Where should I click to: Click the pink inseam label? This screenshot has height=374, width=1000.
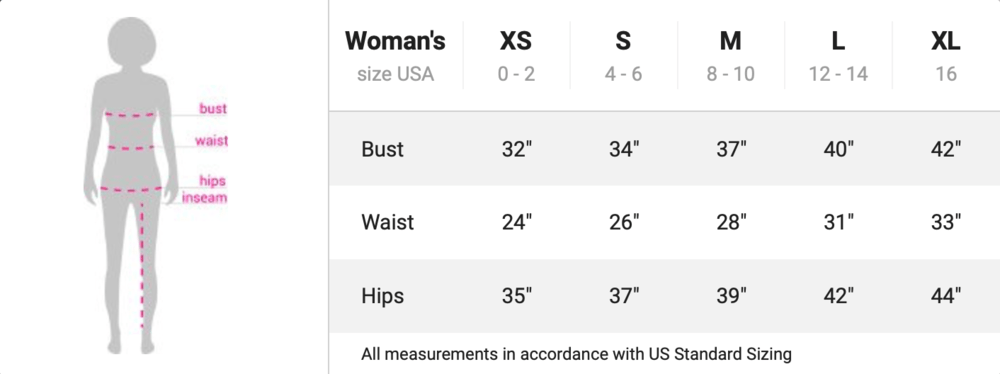coord(204,197)
